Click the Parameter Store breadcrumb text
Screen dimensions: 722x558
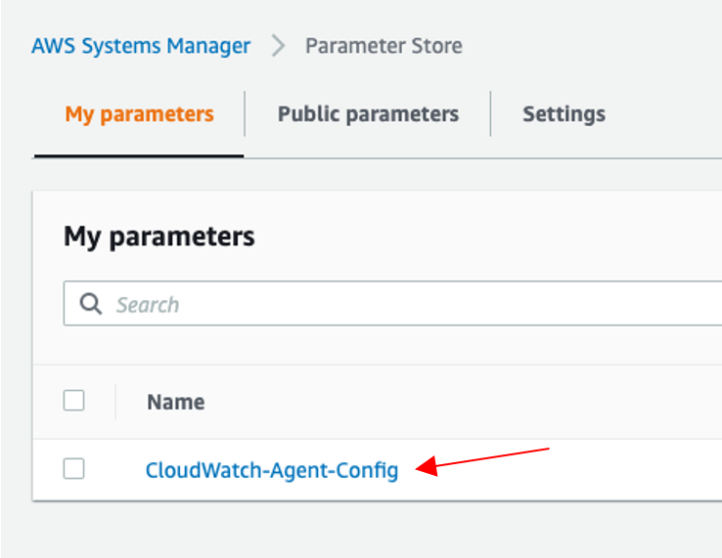point(384,46)
